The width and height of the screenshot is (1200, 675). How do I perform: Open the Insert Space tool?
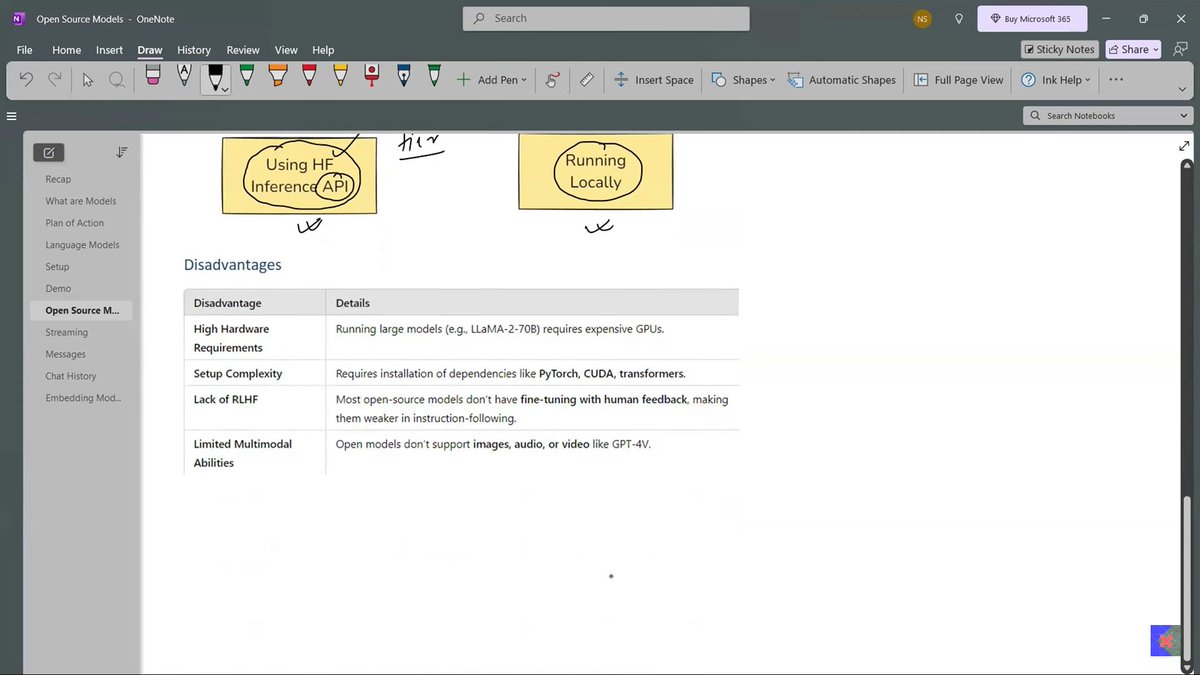click(654, 80)
